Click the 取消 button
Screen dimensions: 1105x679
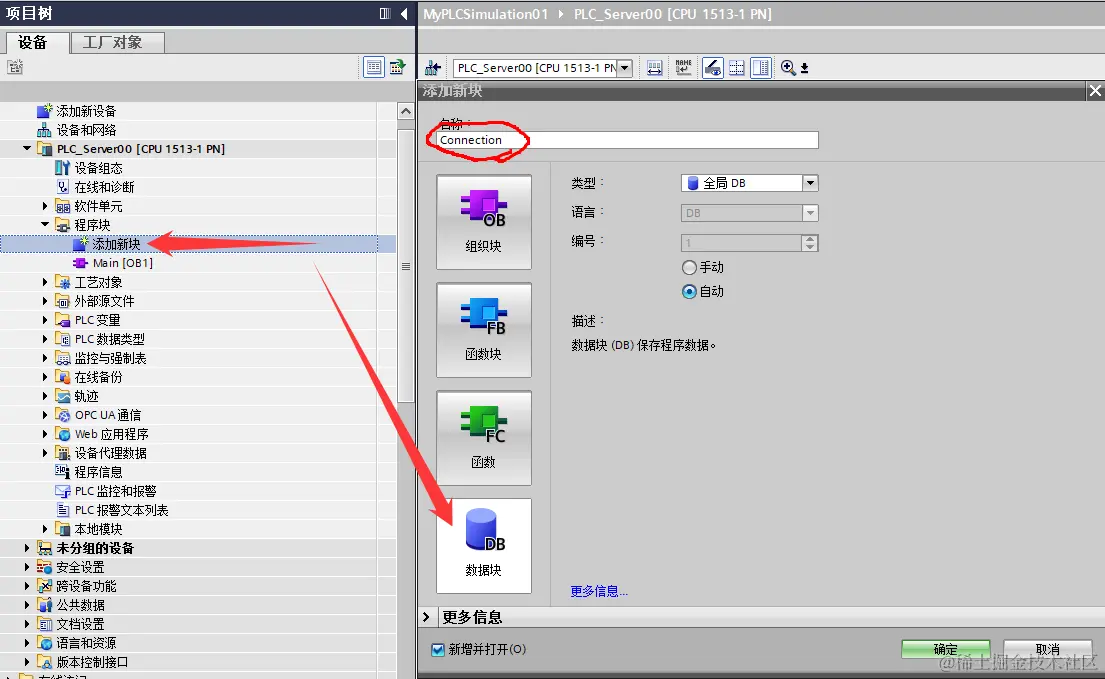(1047, 649)
